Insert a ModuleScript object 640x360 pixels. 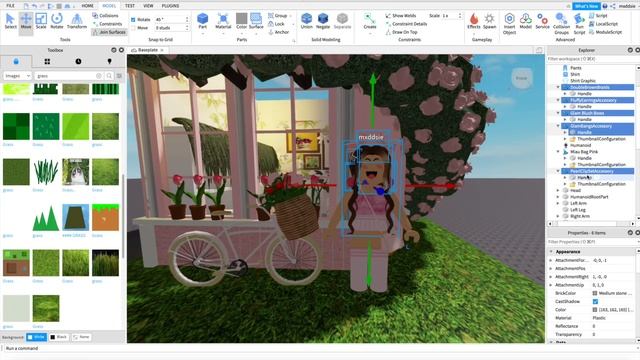[x=605, y=32]
